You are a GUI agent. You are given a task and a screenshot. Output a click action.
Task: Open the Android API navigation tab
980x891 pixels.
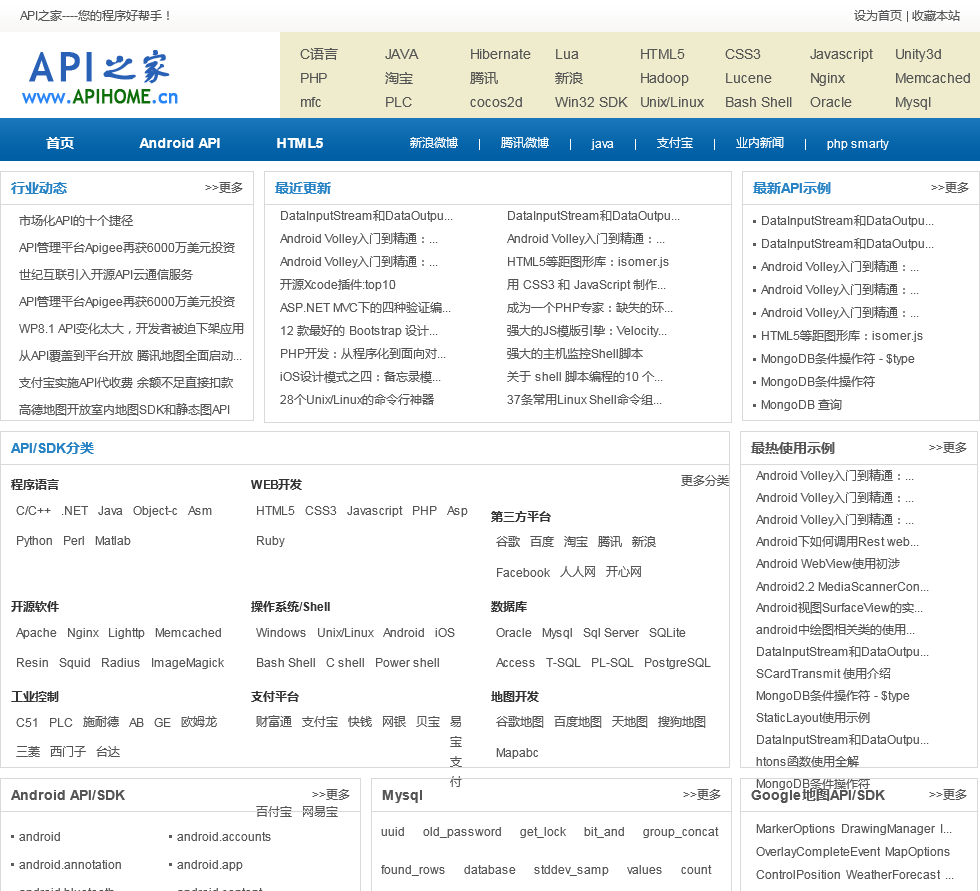click(180, 143)
